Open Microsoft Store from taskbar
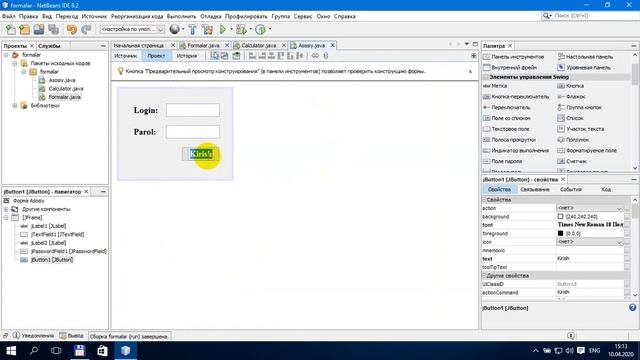 coord(102,351)
